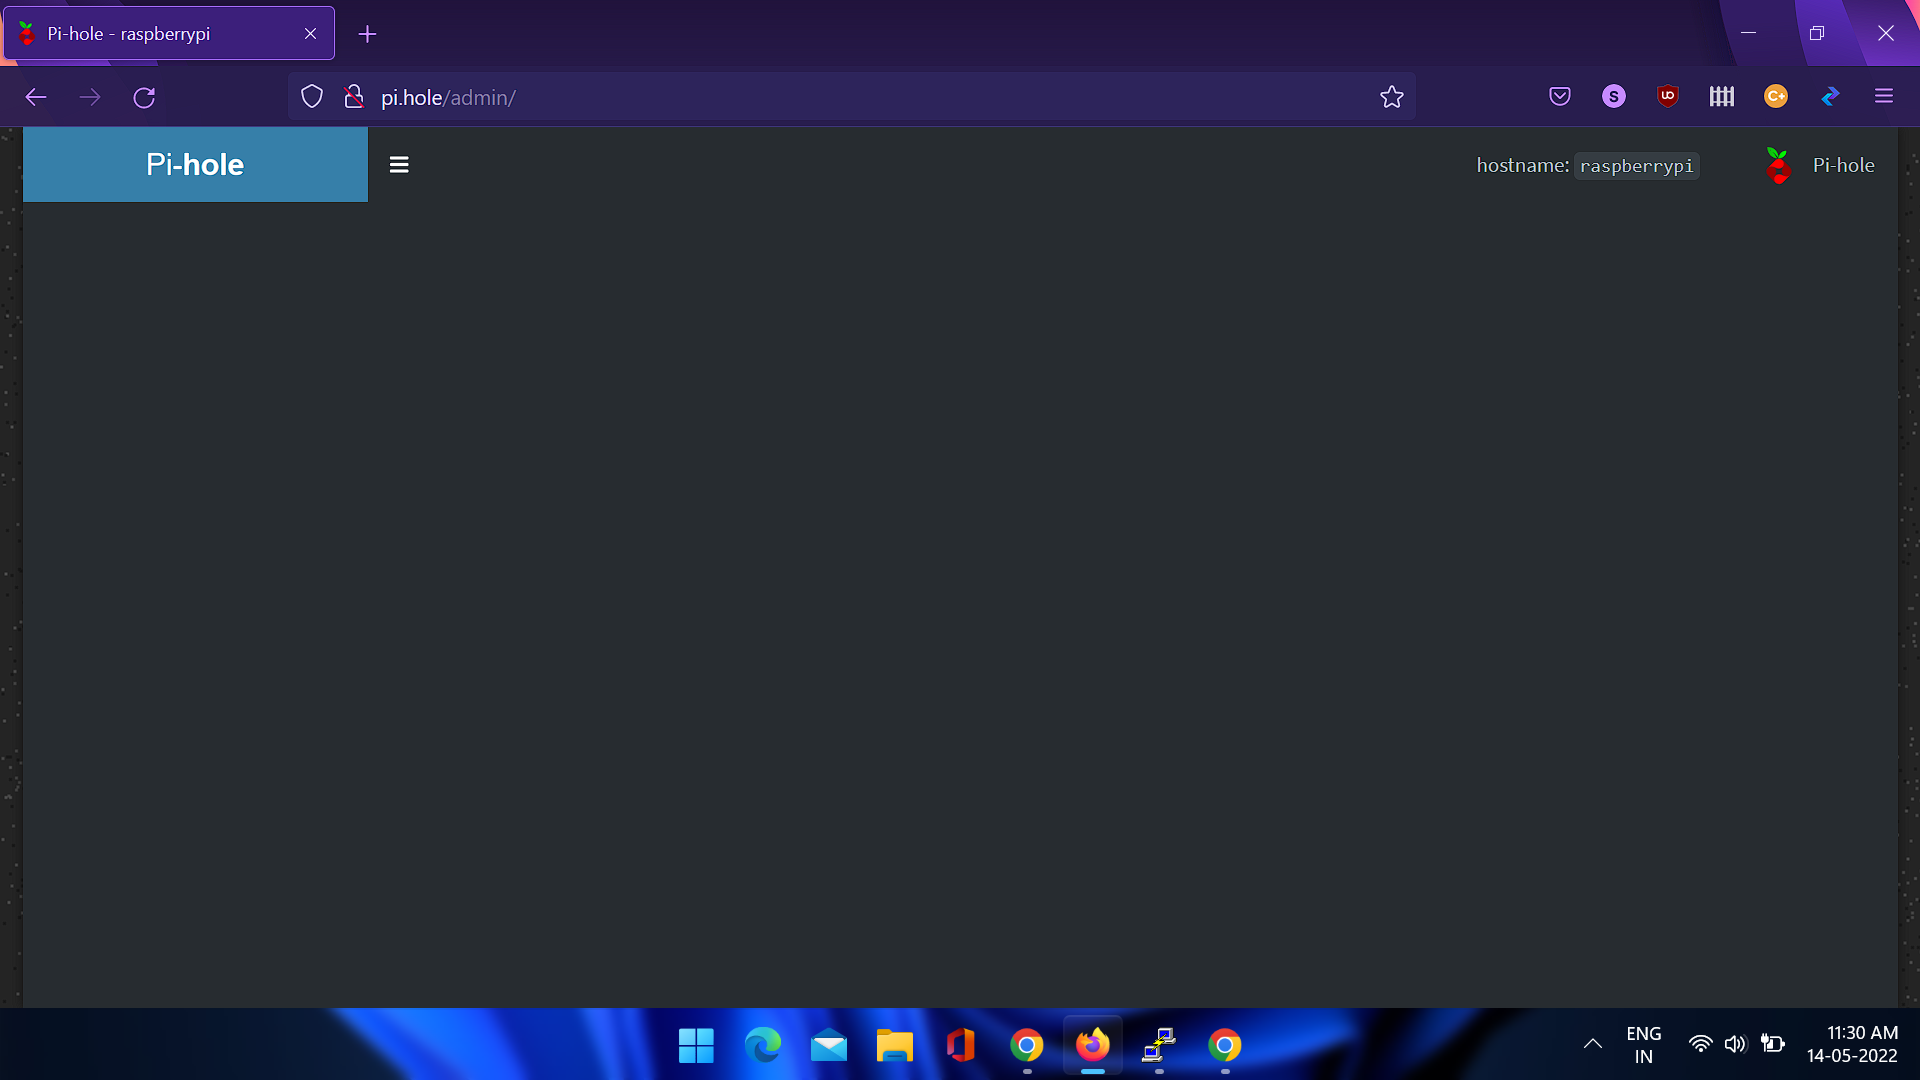1920x1080 pixels.
Task: Open the Windows Start menu
Action: [696, 1046]
